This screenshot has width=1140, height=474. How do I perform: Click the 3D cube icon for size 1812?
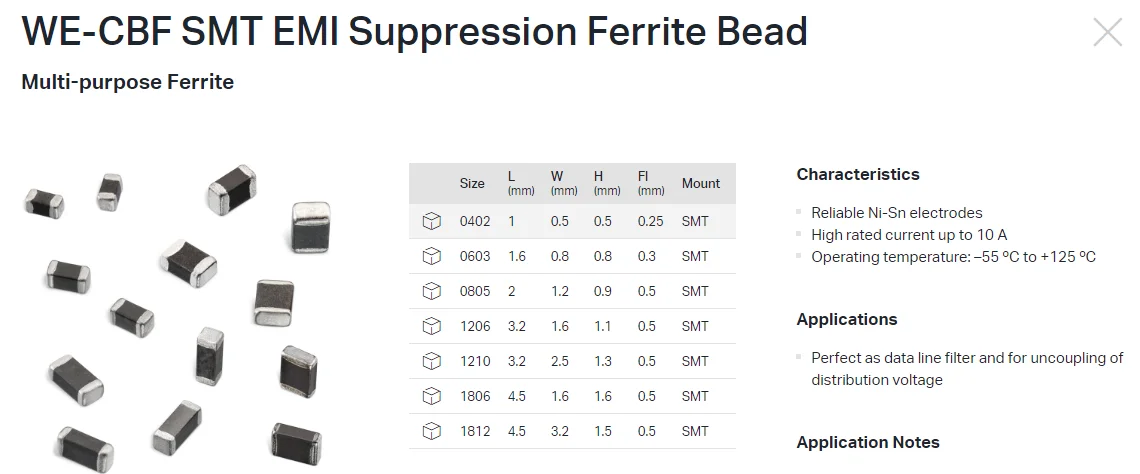click(431, 431)
